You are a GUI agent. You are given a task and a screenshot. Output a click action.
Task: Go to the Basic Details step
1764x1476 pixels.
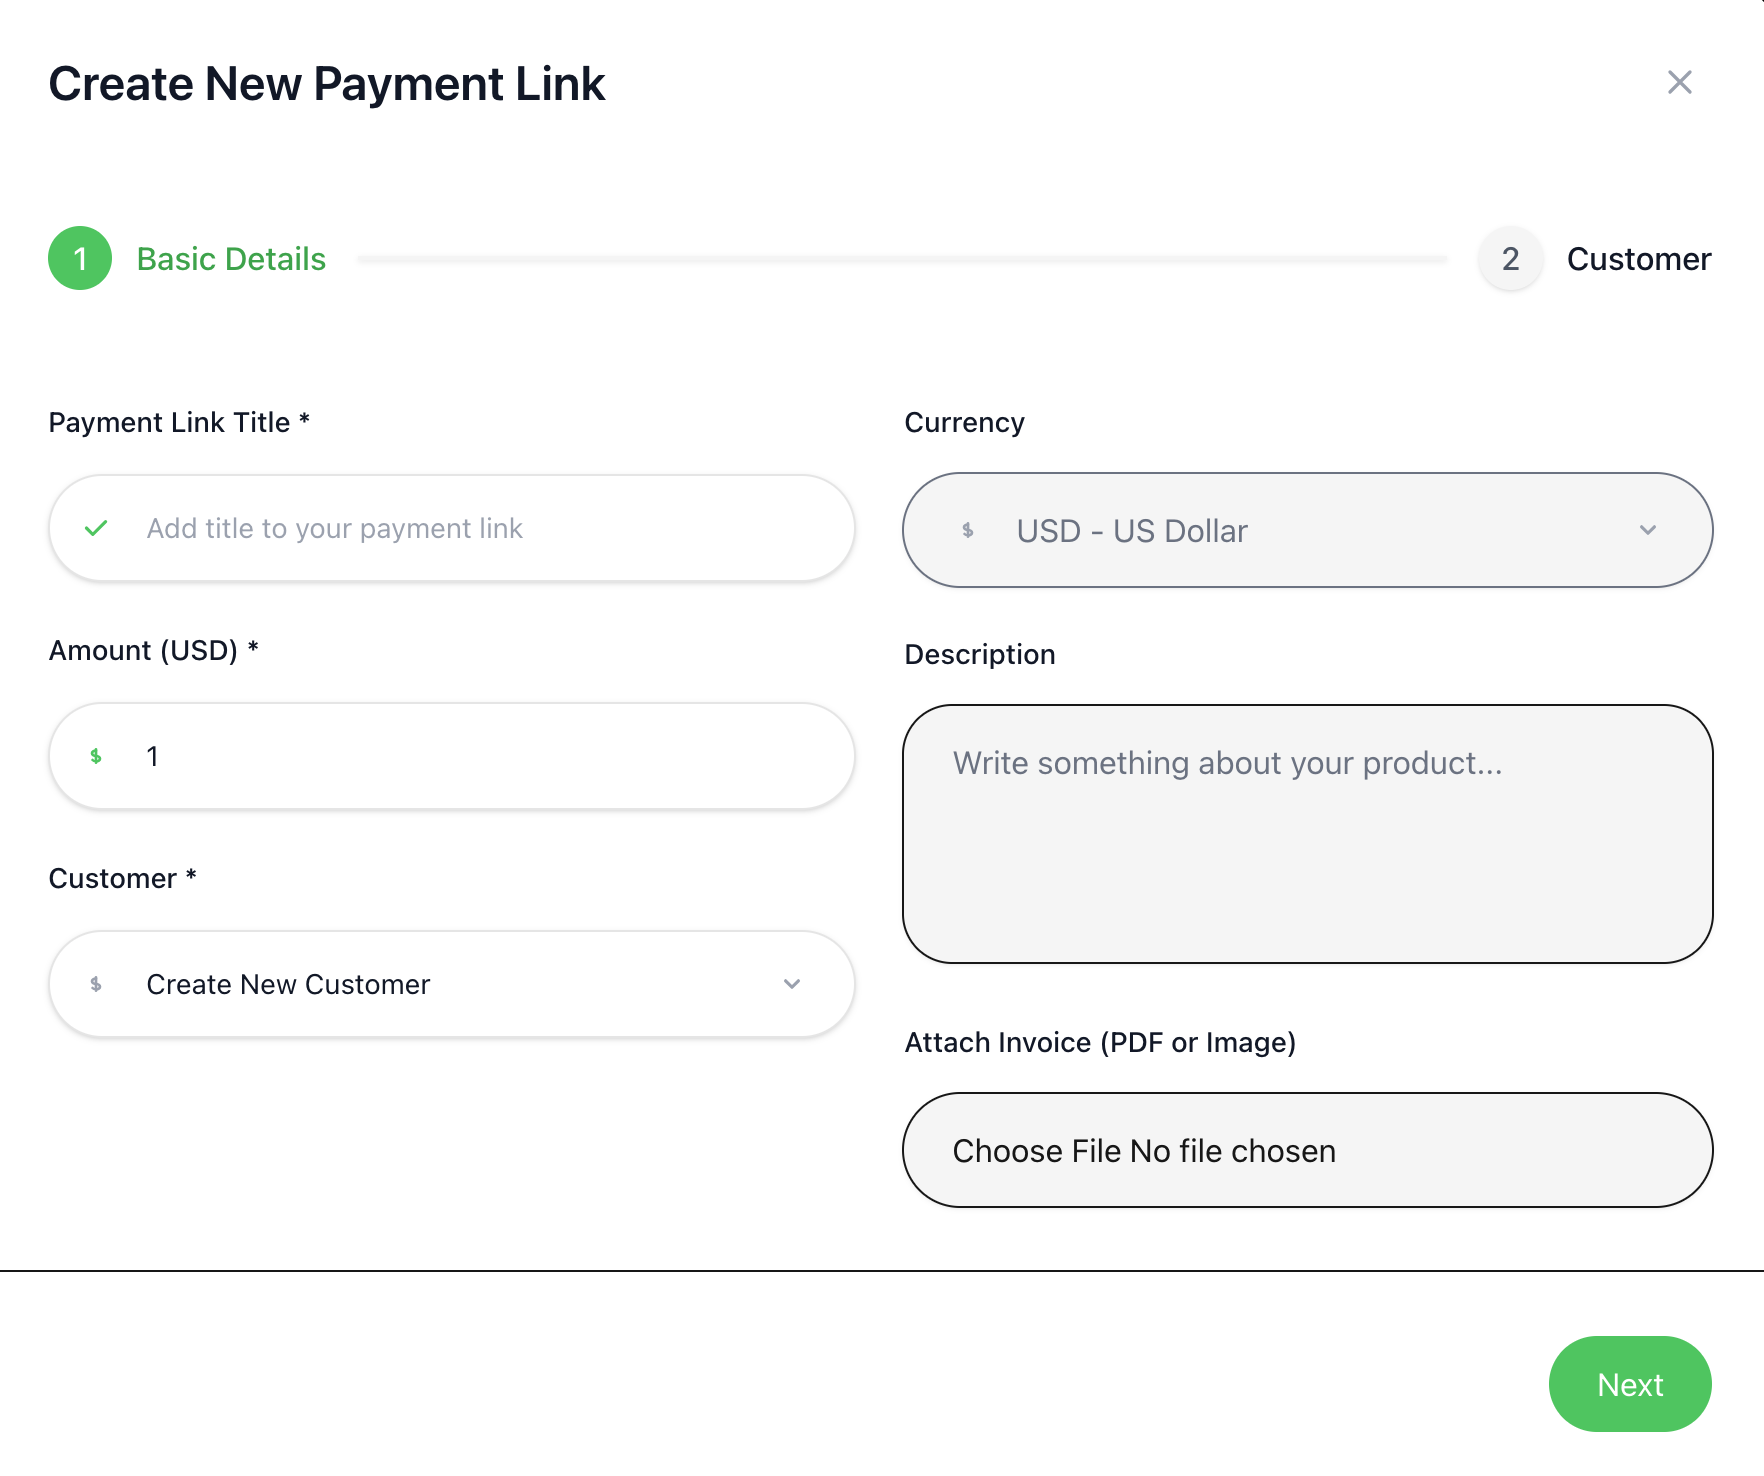(x=231, y=259)
